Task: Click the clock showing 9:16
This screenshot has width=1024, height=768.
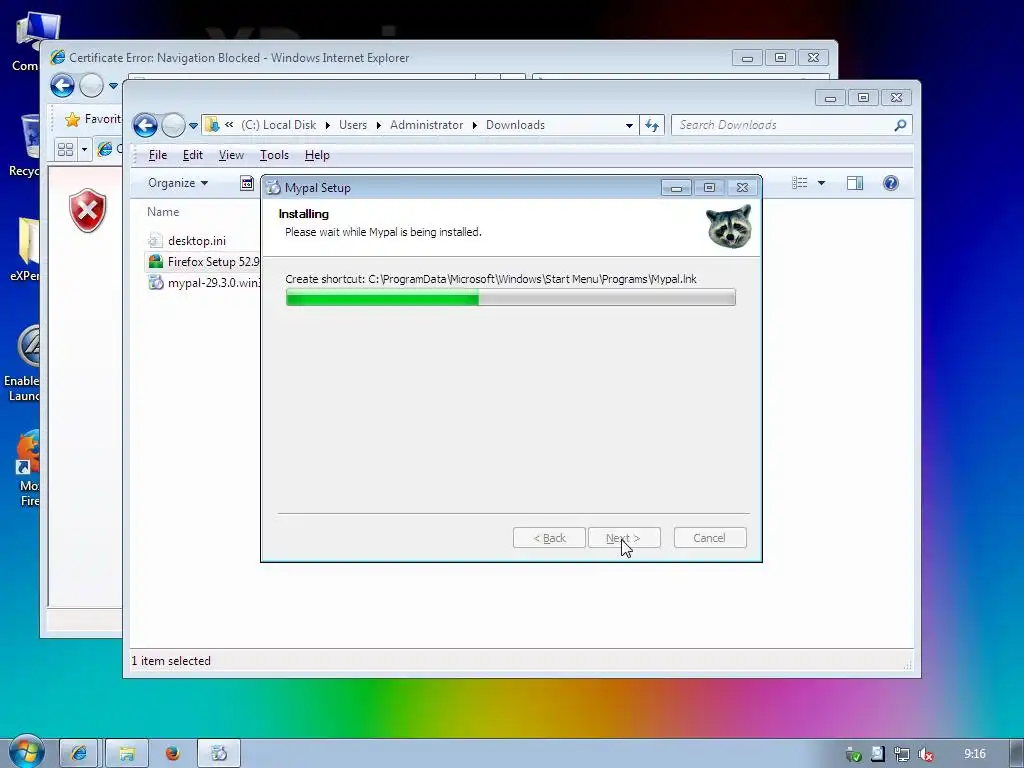Action: tap(974, 754)
